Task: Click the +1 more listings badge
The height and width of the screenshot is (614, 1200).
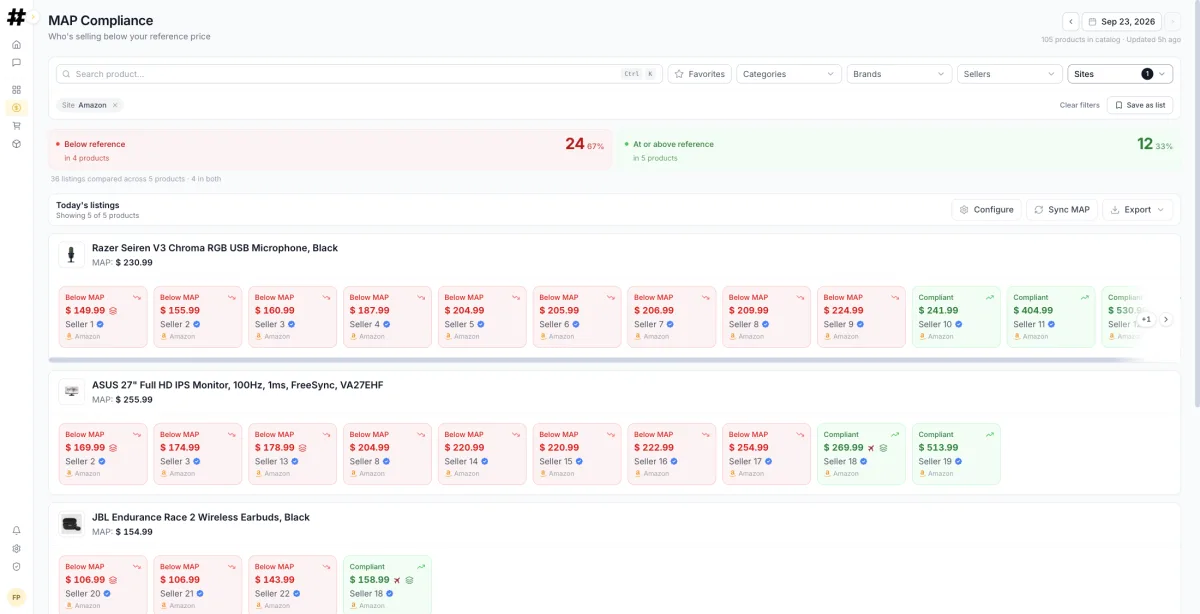Action: point(1147,320)
